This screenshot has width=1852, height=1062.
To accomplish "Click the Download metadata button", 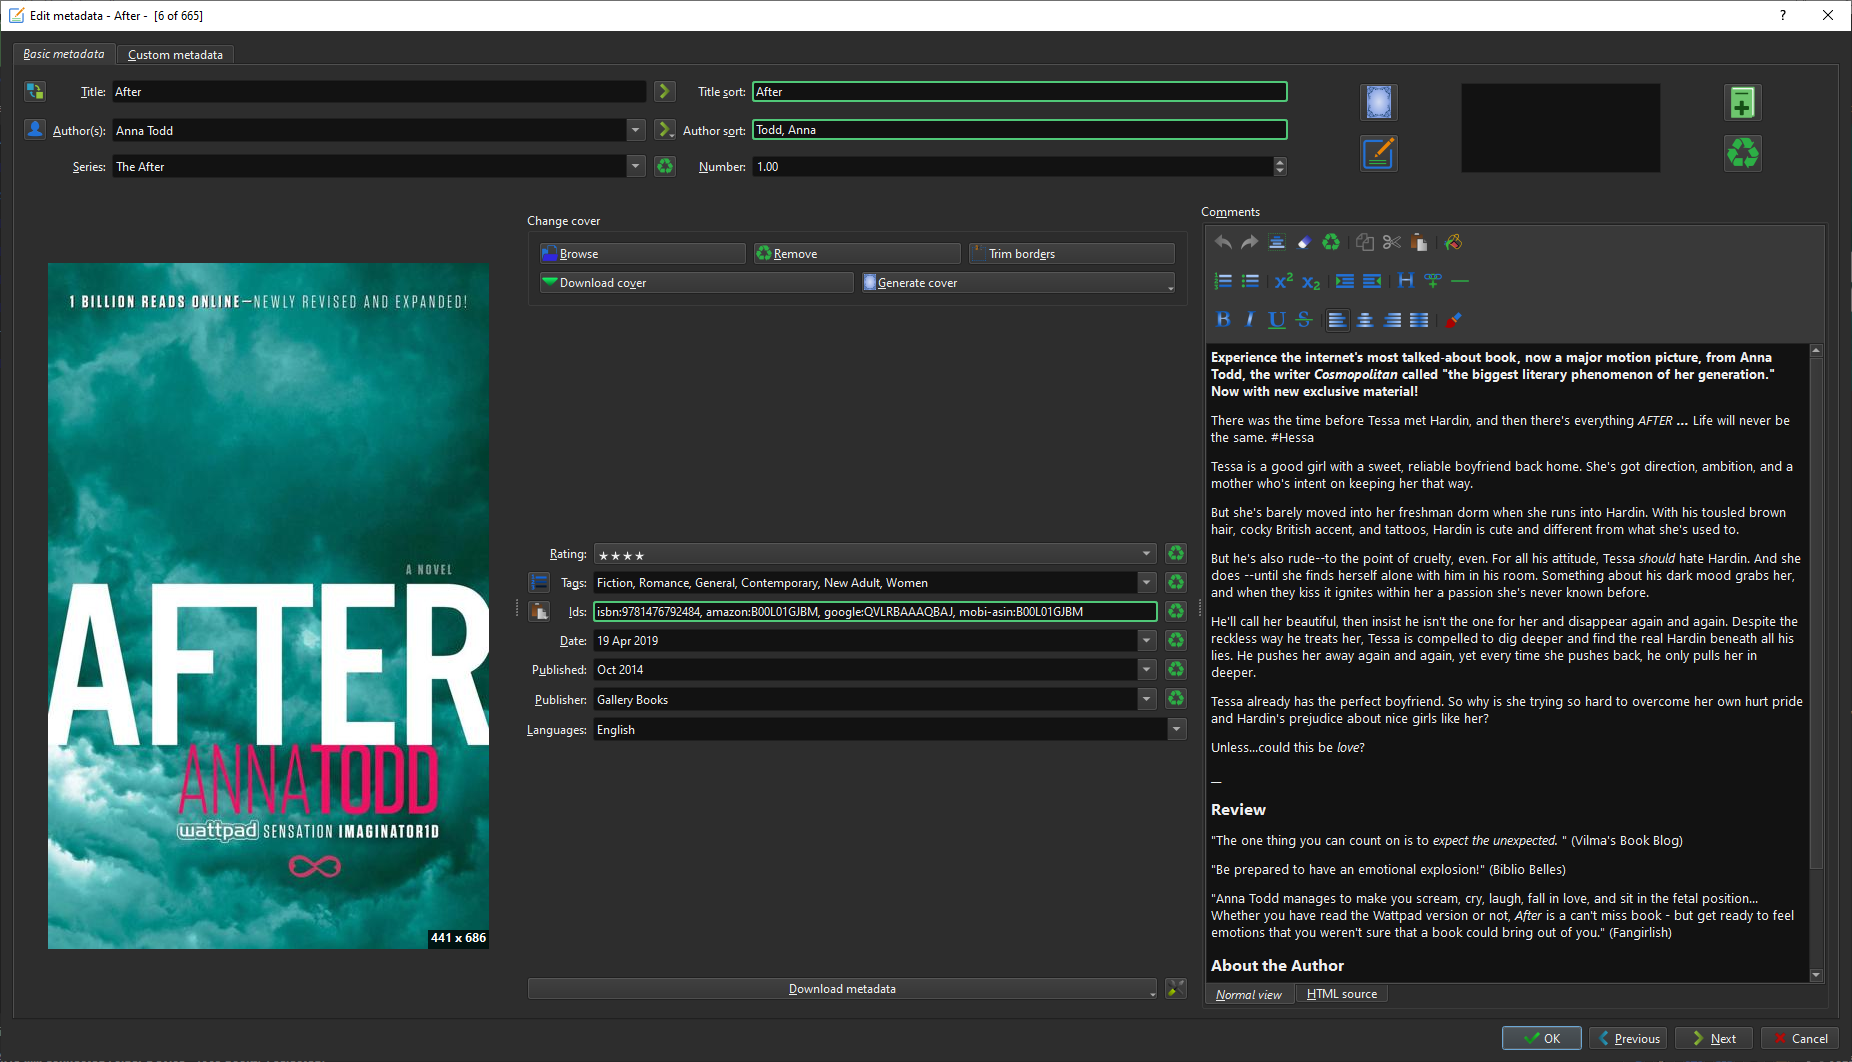I will pos(841,989).
